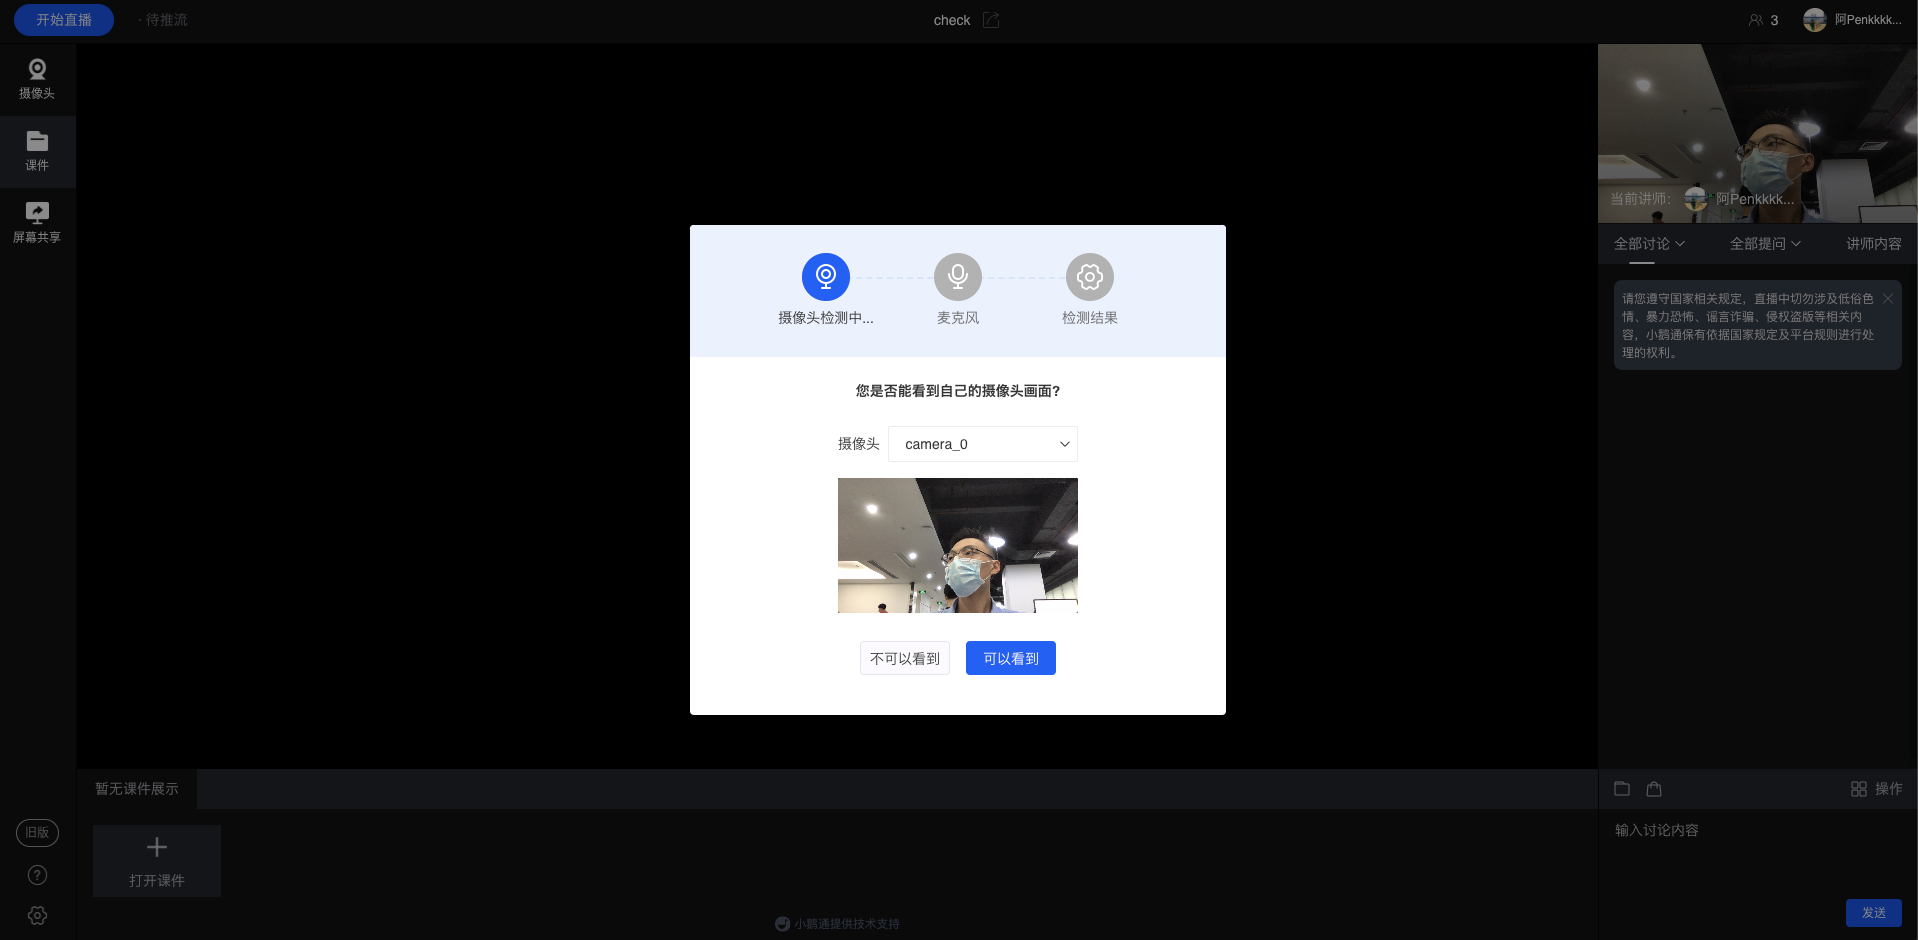Open the 操作 operations menu
The height and width of the screenshot is (940, 1918).
click(x=1876, y=789)
